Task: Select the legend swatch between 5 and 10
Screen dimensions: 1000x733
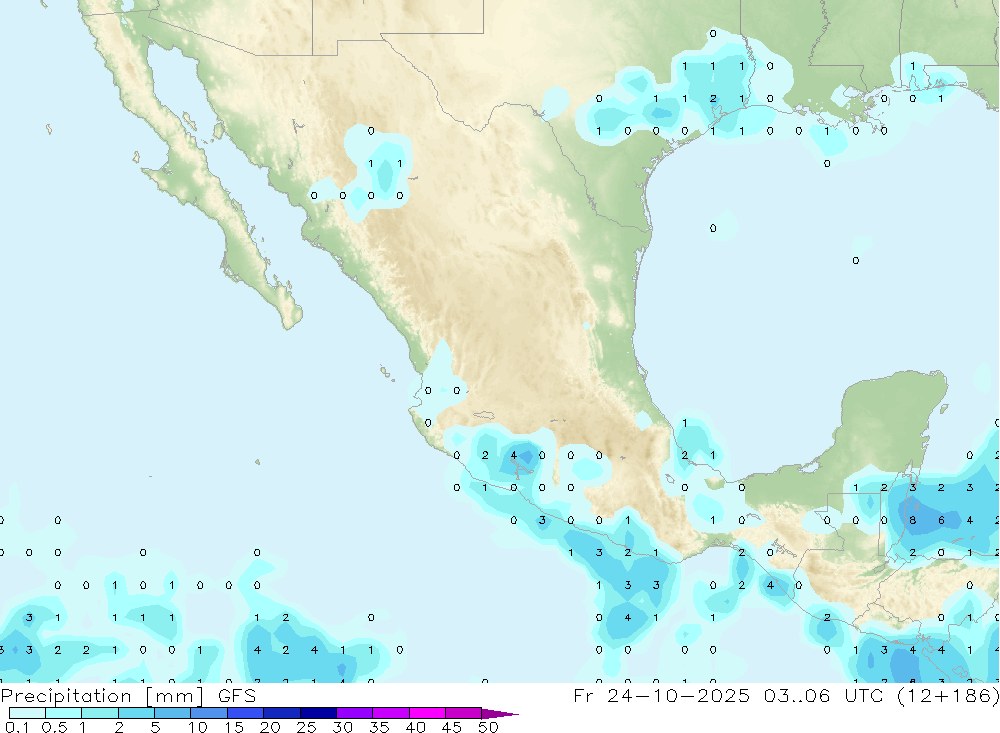Action: click(173, 713)
